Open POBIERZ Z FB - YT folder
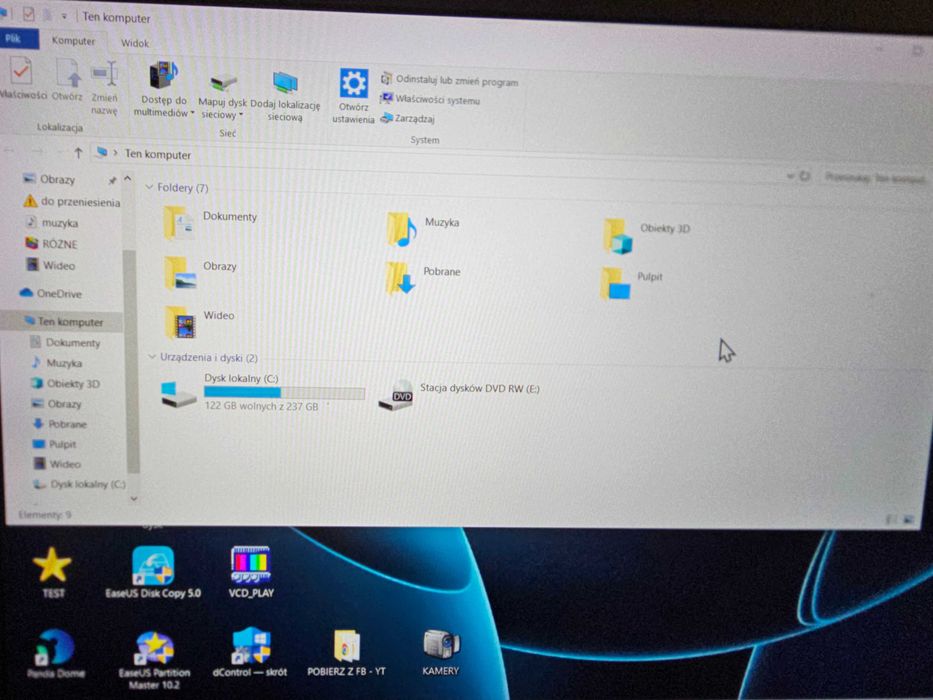The width and height of the screenshot is (933, 700). click(346, 652)
